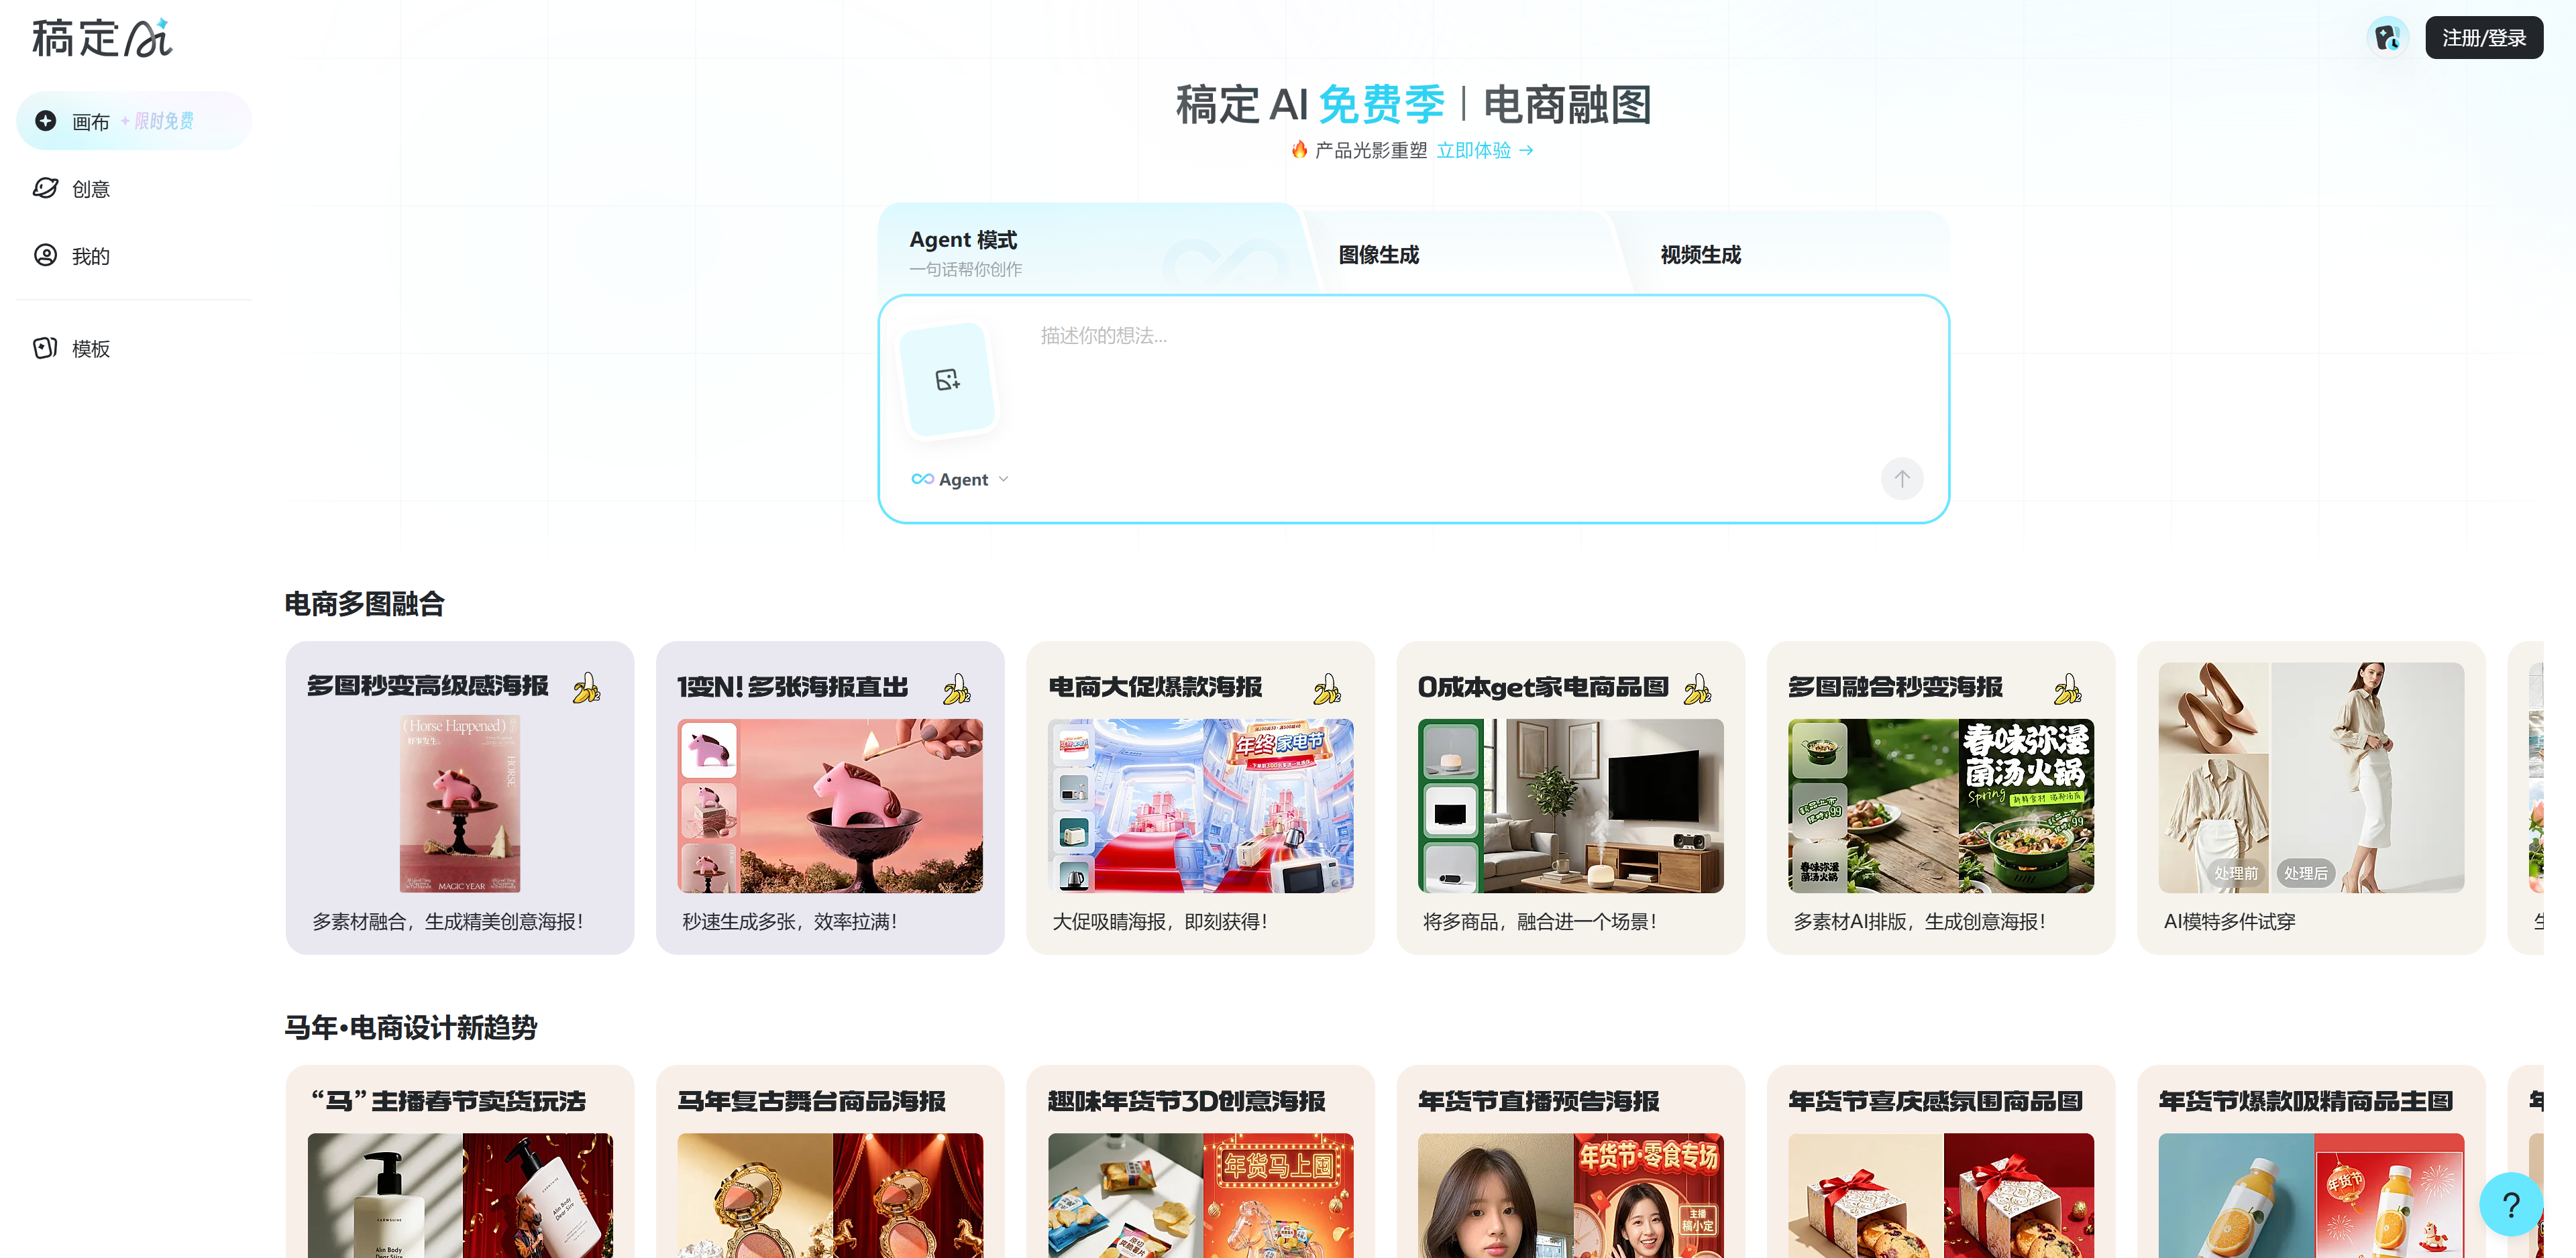Open the 年货节直播预告海报 card
Screen dimensions: 2576x1258
(x=1570, y=1160)
